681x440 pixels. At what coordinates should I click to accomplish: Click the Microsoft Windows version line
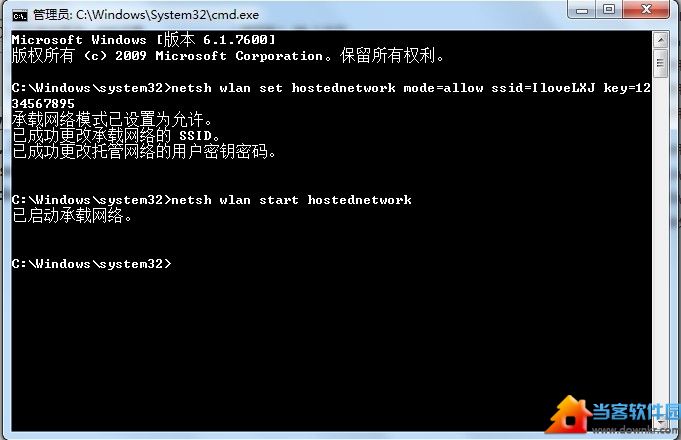143,40
